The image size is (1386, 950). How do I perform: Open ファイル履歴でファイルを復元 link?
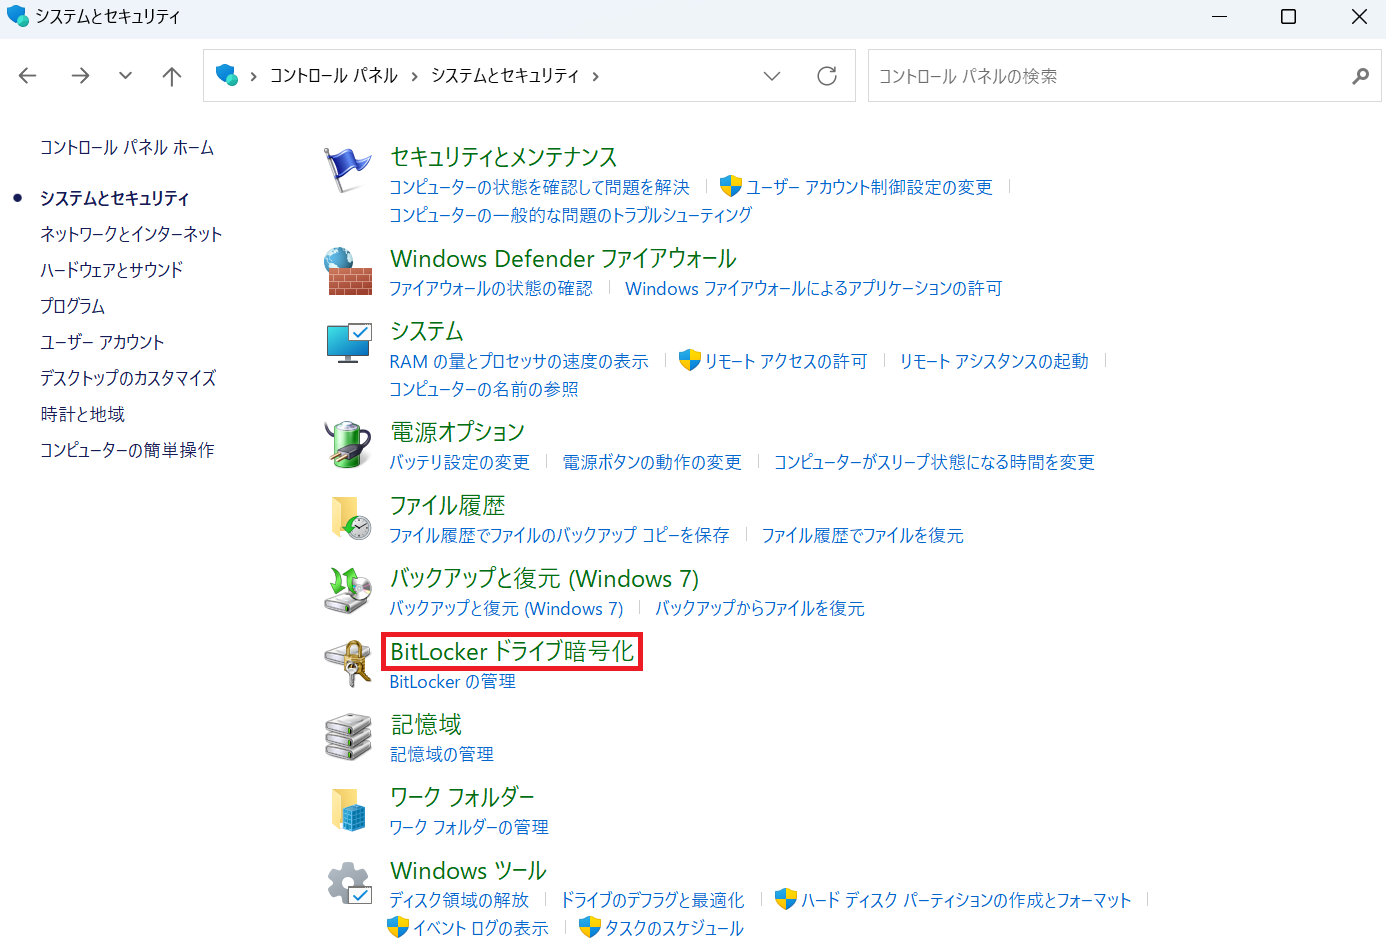point(863,535)
